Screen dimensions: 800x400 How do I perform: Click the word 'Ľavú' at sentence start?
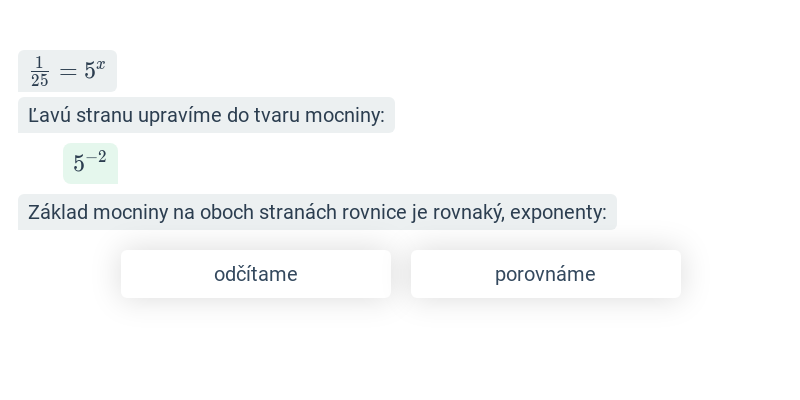pos(49,115)
